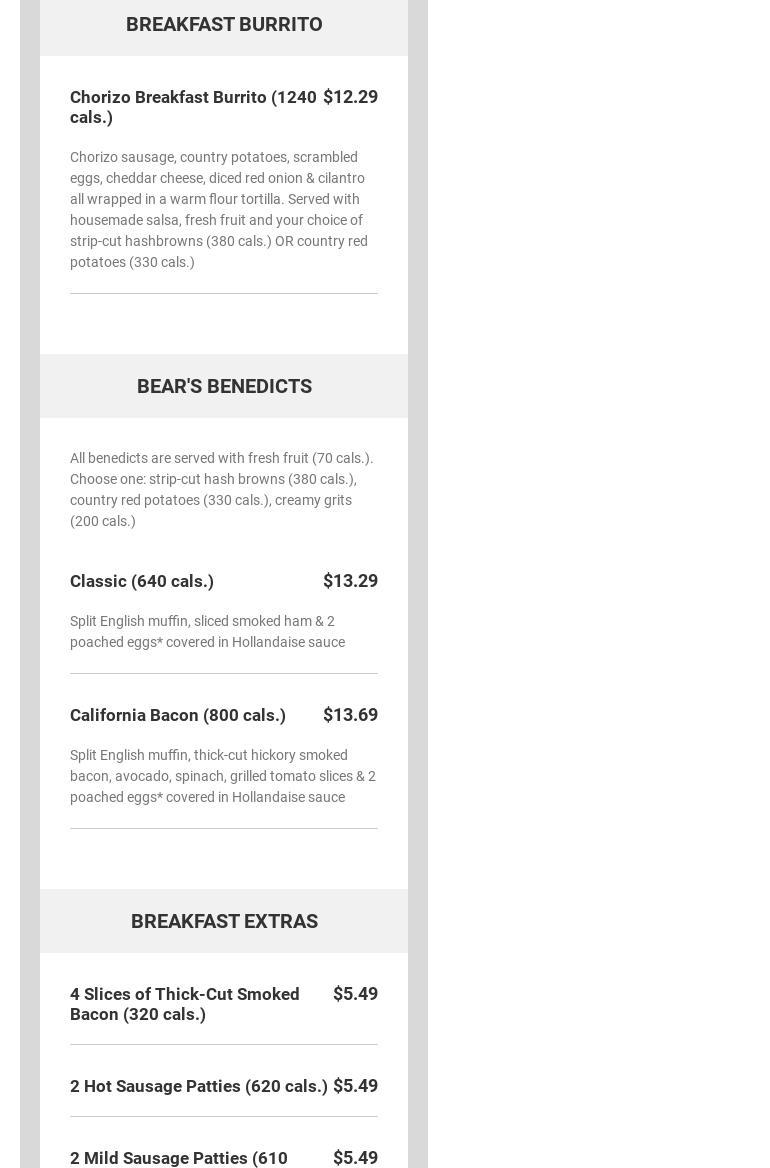Image resolution: width=770 pixels, height=1168 pixels.
Task: Click the Breakfast Extras section heading
Action: click(x=224, y=921)
